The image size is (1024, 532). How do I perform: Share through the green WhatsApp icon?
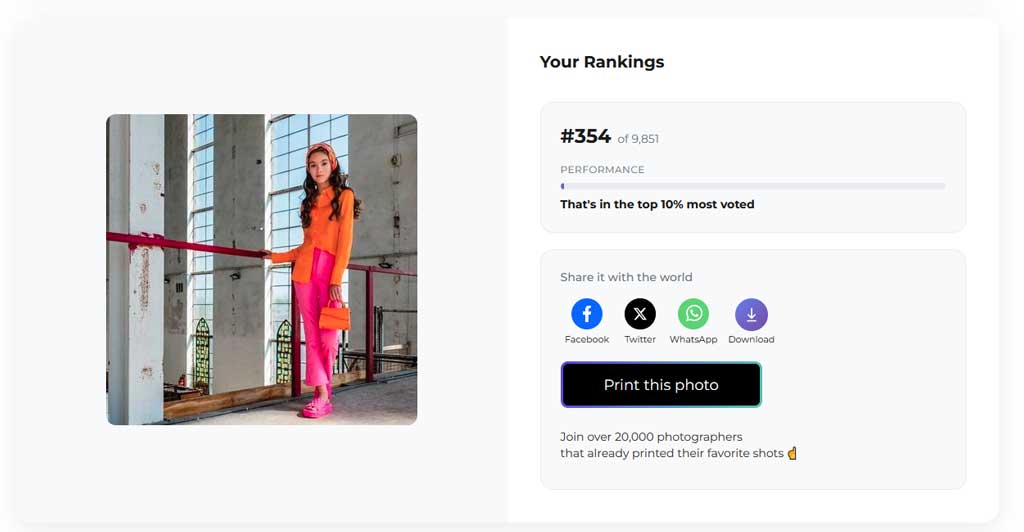pyautogui.click(x=694, y=314)
